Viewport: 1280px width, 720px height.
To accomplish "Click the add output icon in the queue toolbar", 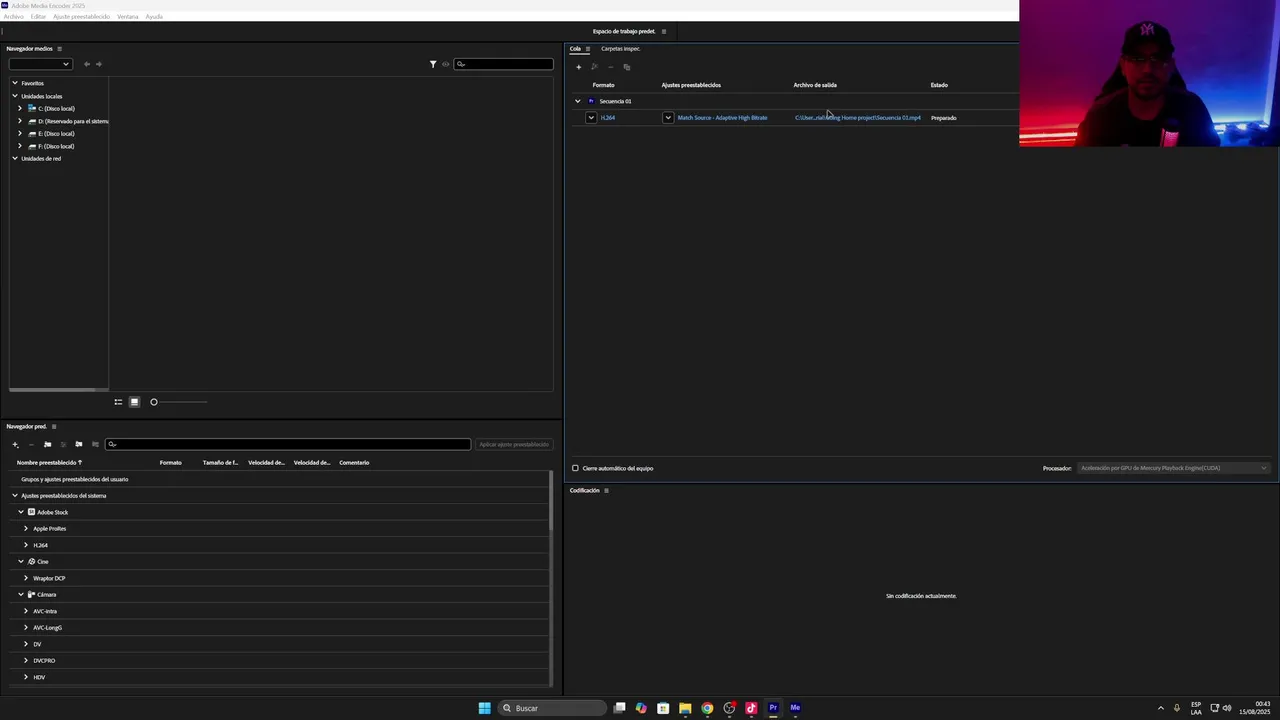I will pos(594,67).
